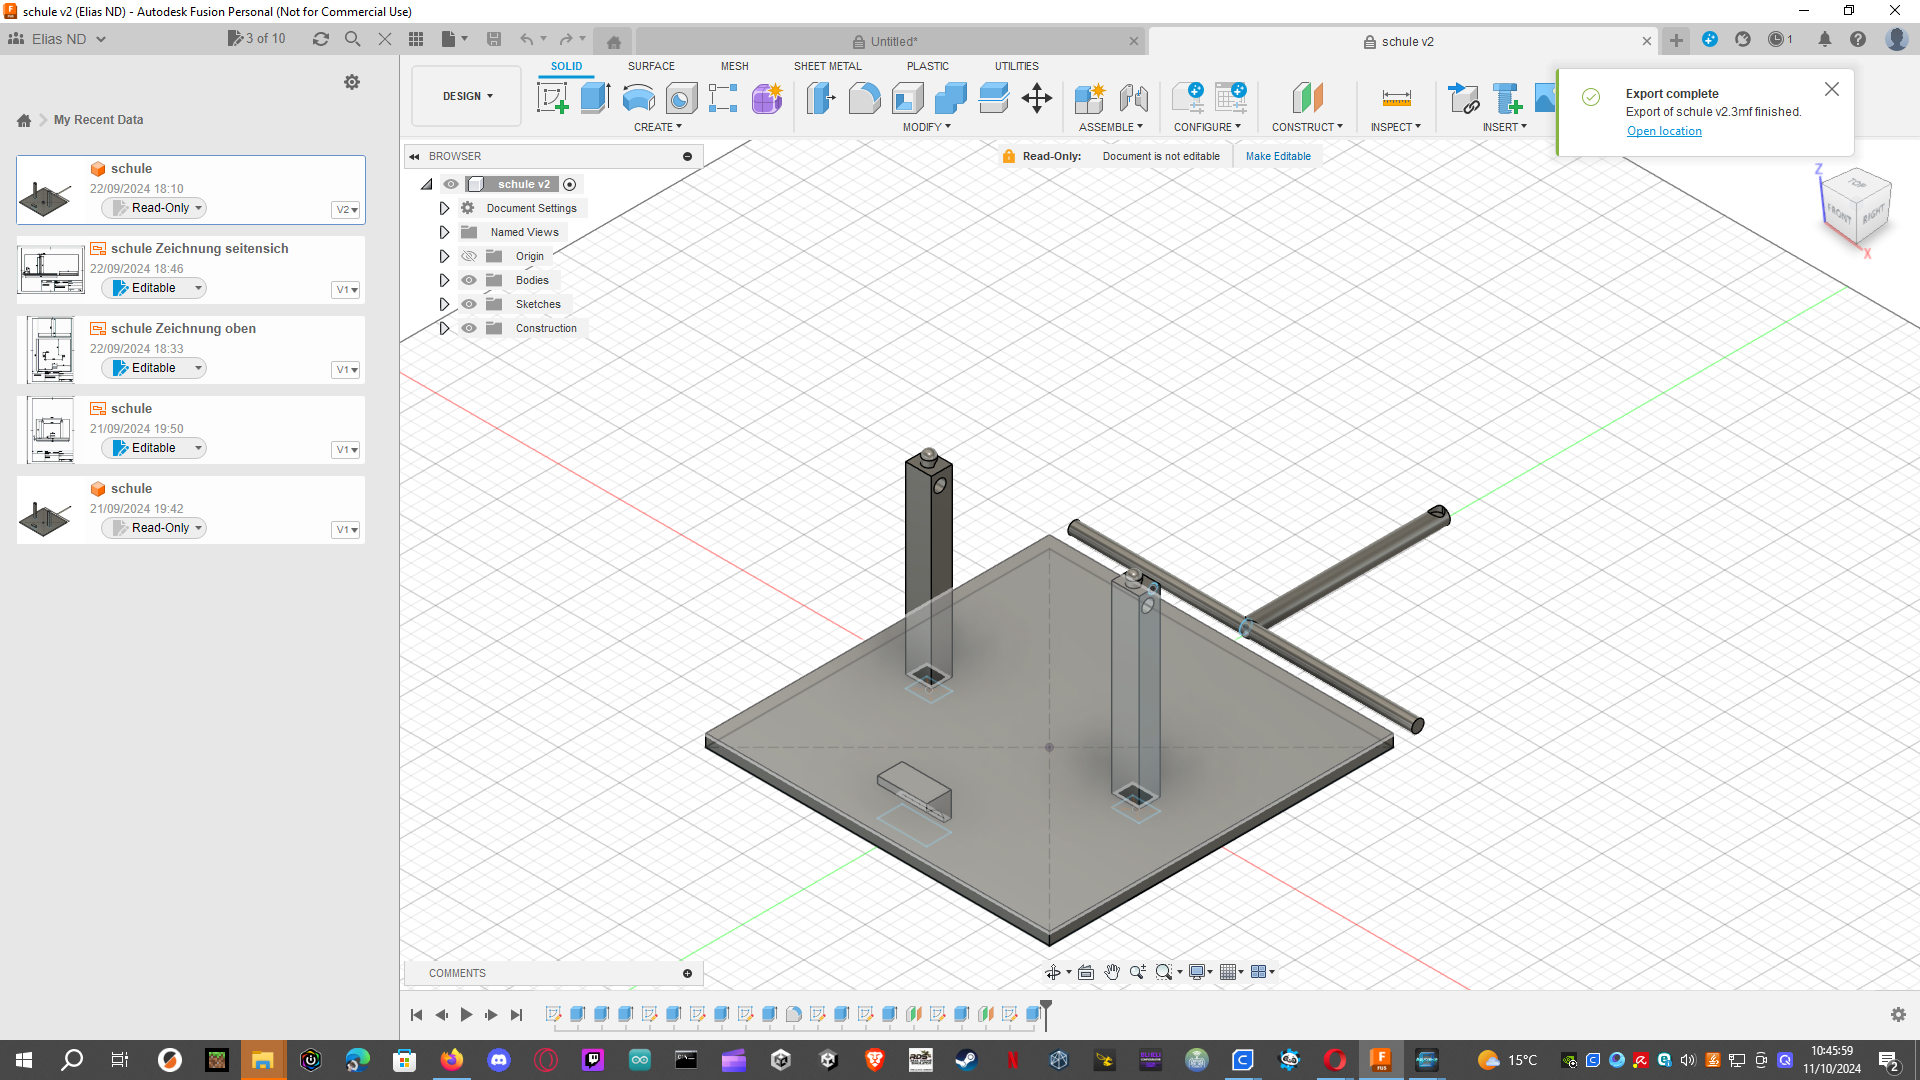
Task: Open the DESIGN workspace dropdown
Action: pyautogui.click(x=467, y=96)
